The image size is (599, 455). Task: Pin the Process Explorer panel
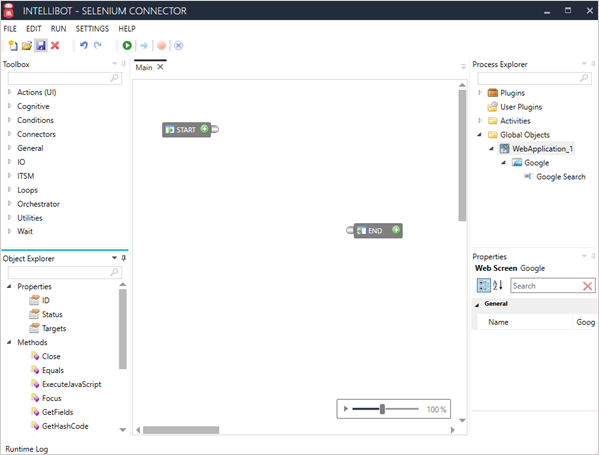coord(593,64)
